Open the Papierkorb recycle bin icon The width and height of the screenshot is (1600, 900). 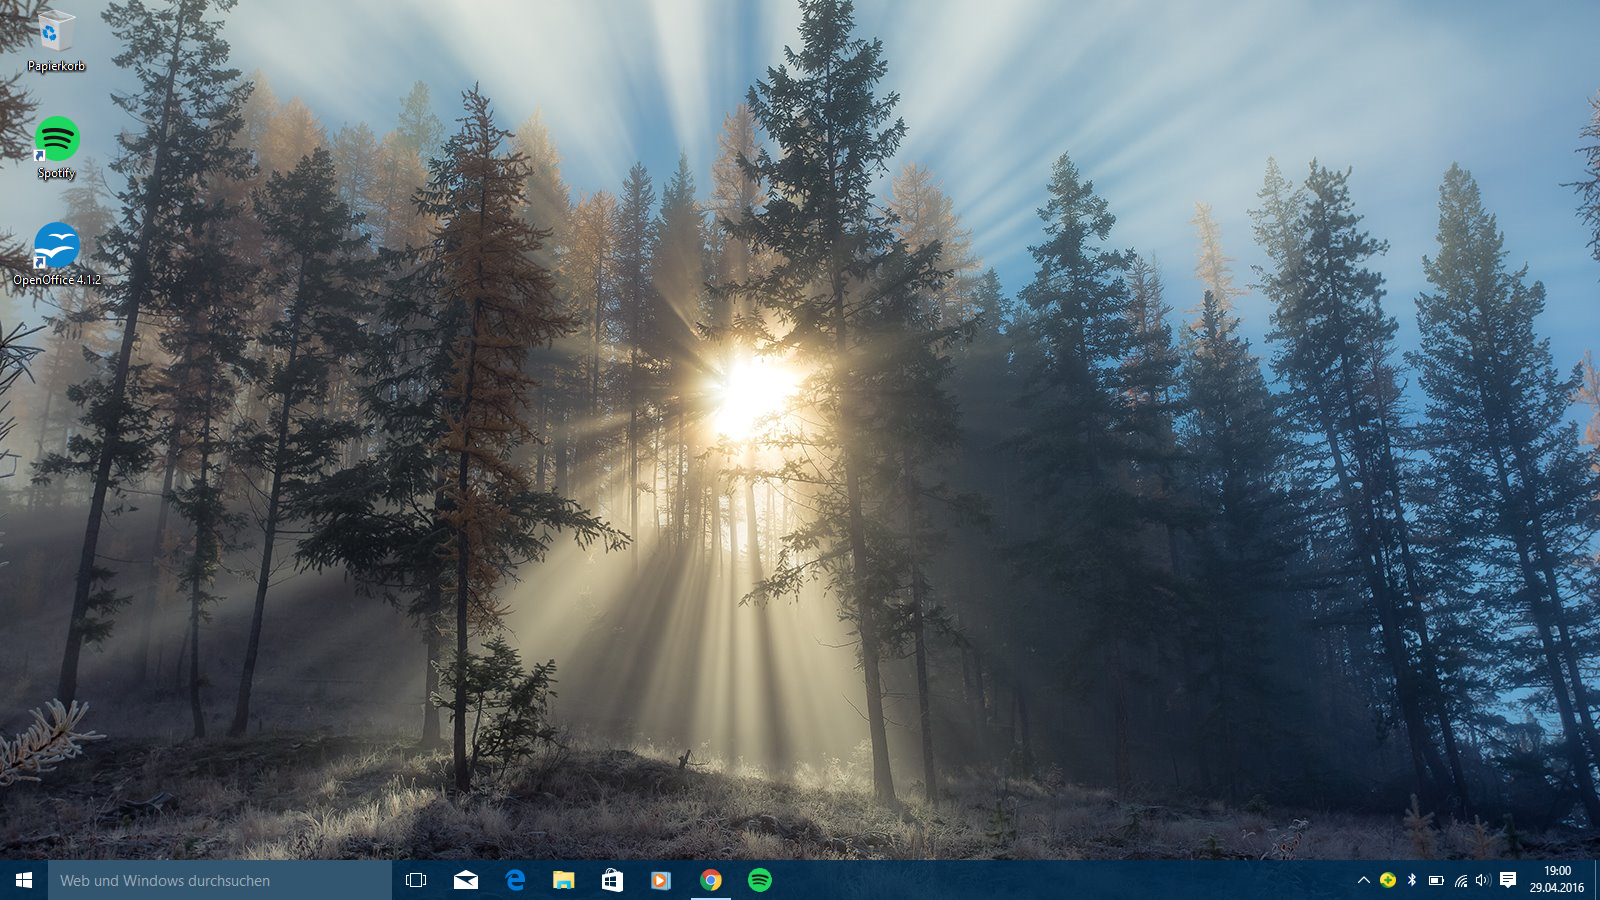[x=56, y=41]
